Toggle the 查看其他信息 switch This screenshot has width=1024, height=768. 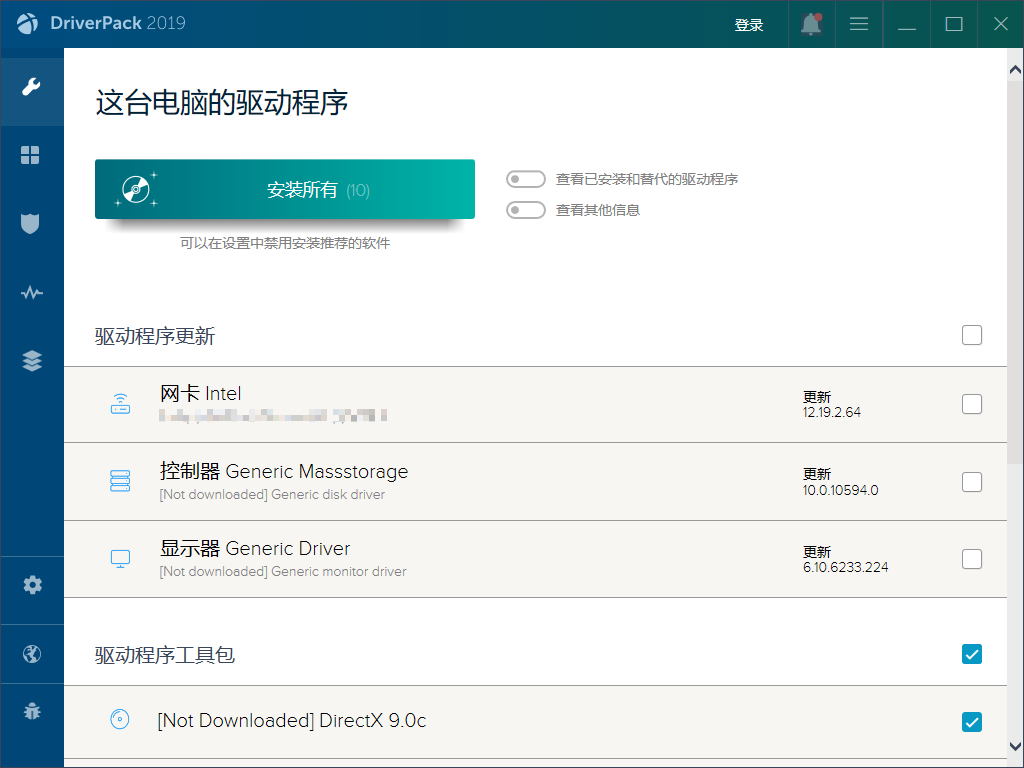pos(525,210)
